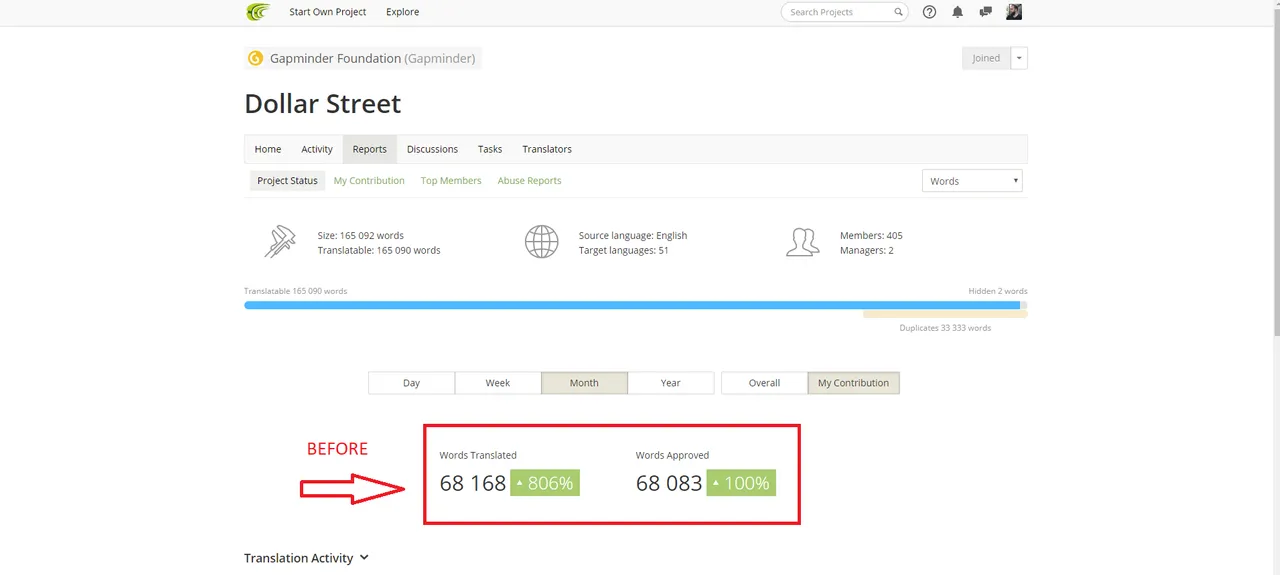Switch to Overall statistics toggle

[x=764, y=383]
